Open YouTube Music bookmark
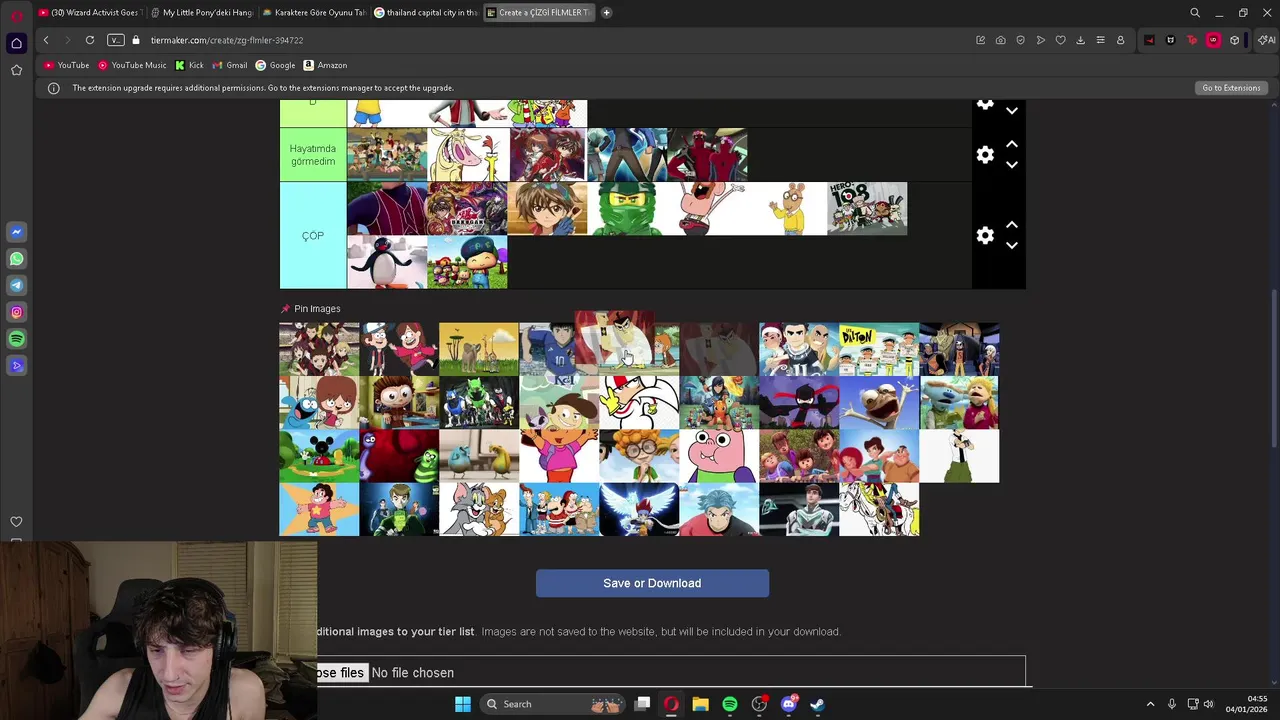This screenshot has height=720, width=1280. (x=133, y=65)
